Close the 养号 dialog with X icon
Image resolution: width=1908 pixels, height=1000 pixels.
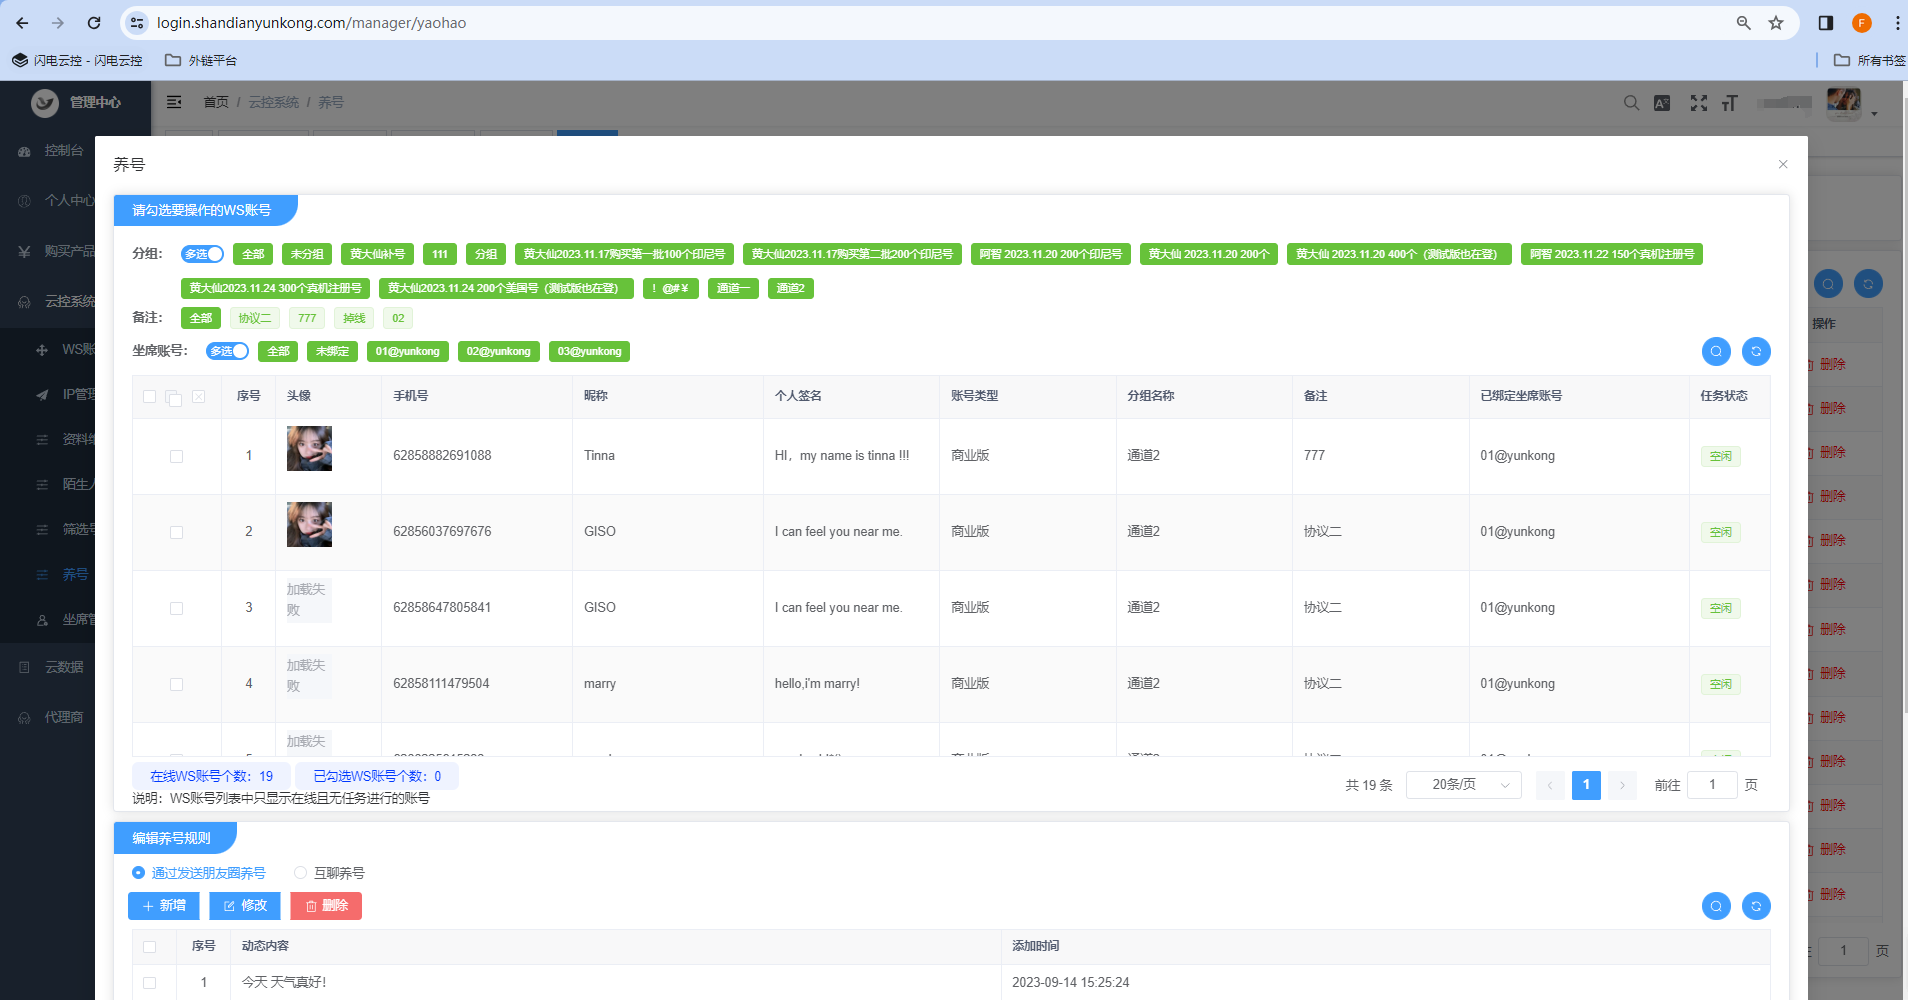tap(1783, 164)
